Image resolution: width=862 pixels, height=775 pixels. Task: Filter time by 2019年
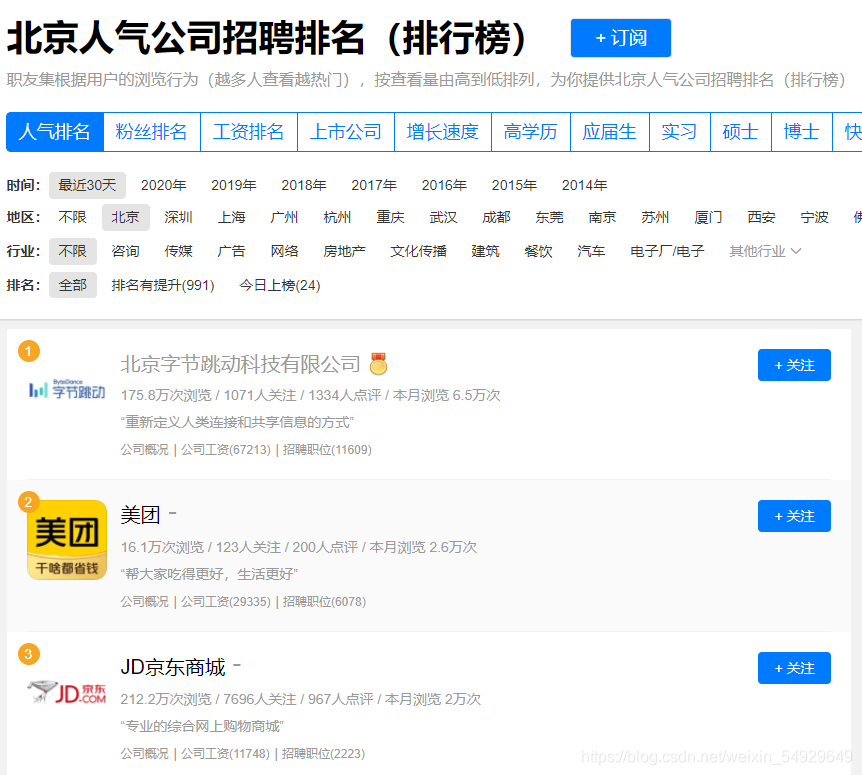pyautogui.click(x=234, y=185)
